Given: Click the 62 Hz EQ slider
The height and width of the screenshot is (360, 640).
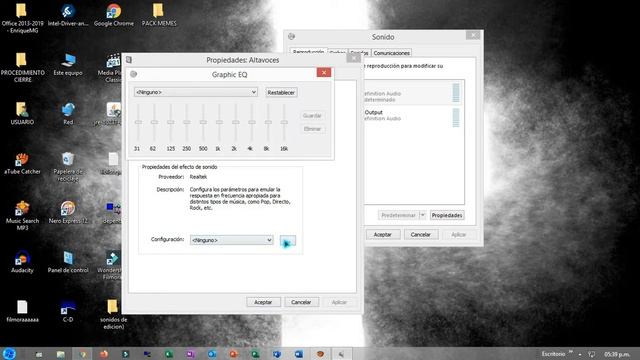Looking at the screenshot, I should coord(154,122).
